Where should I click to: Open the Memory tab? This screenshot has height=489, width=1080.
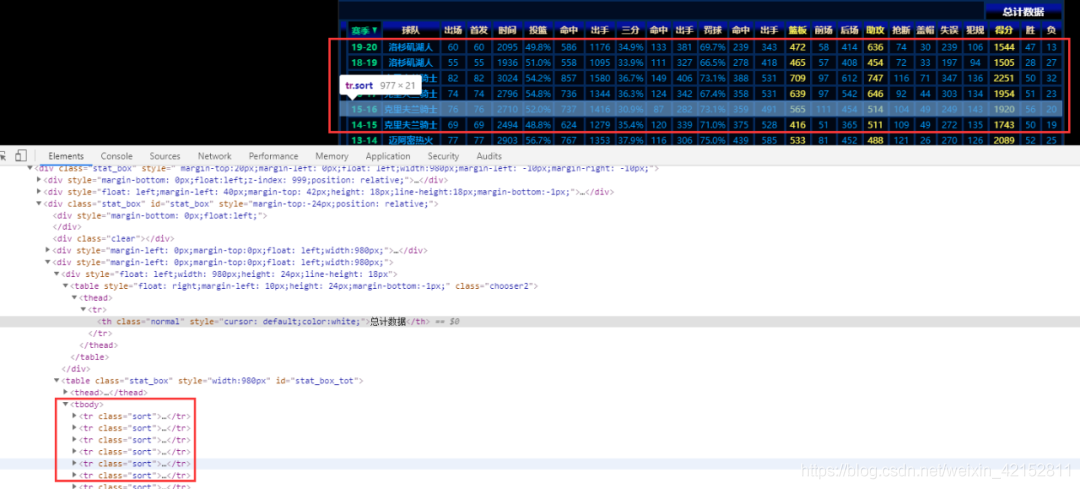(x=332, y=156)
